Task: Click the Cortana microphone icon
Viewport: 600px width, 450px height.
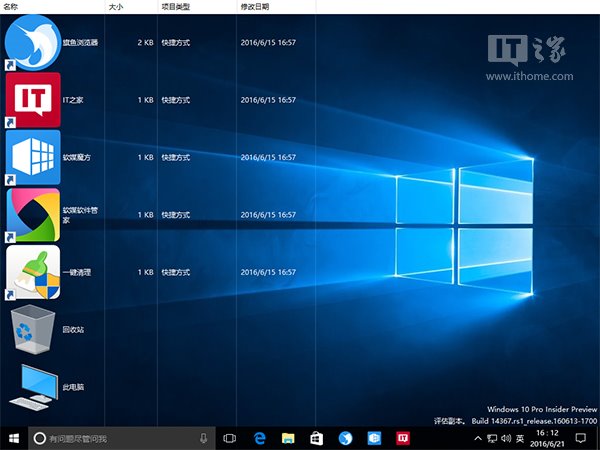Action: (203, 438)
